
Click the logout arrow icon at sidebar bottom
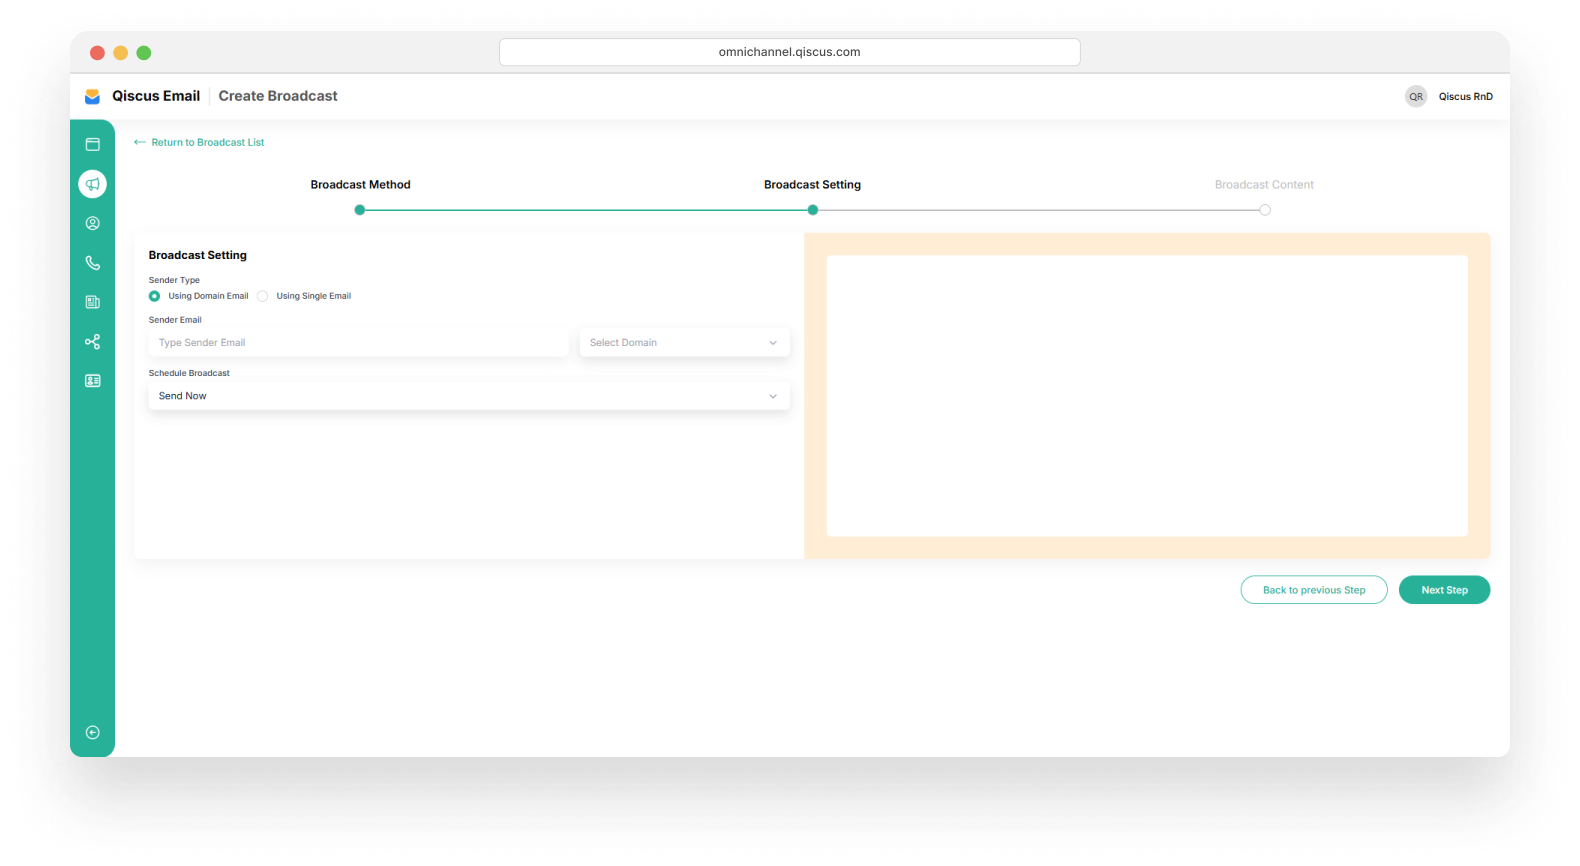pyautogui.click(x=92, y=733)
